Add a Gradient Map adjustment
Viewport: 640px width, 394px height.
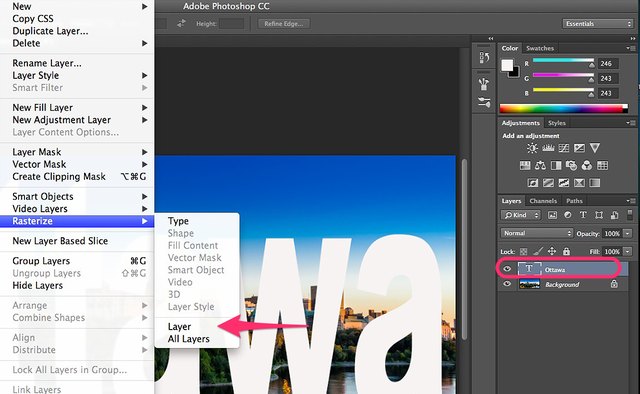595,183
